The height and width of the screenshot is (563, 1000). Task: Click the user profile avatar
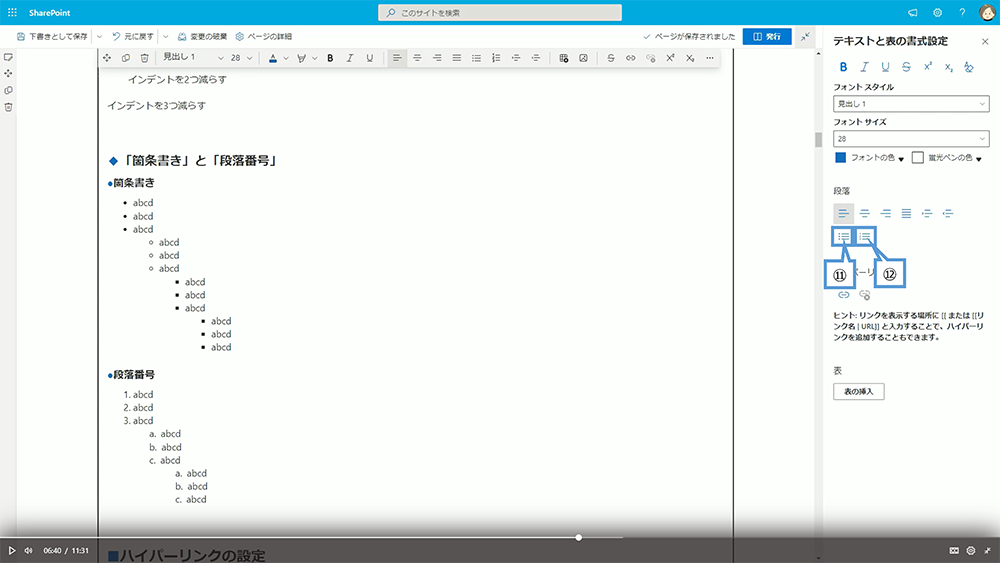987,12
